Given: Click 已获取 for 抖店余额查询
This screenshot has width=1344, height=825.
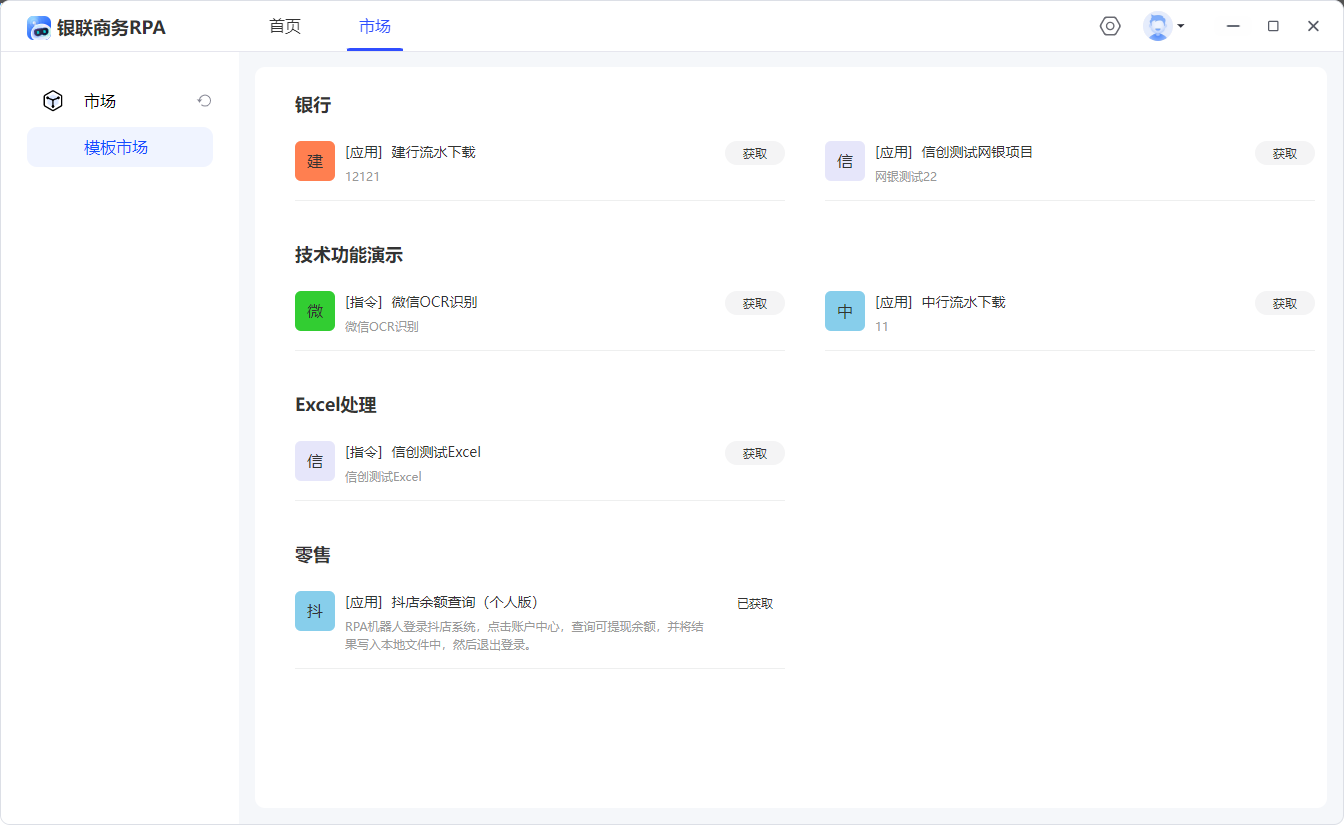Looking at the screenshot, I should (755, 603).
